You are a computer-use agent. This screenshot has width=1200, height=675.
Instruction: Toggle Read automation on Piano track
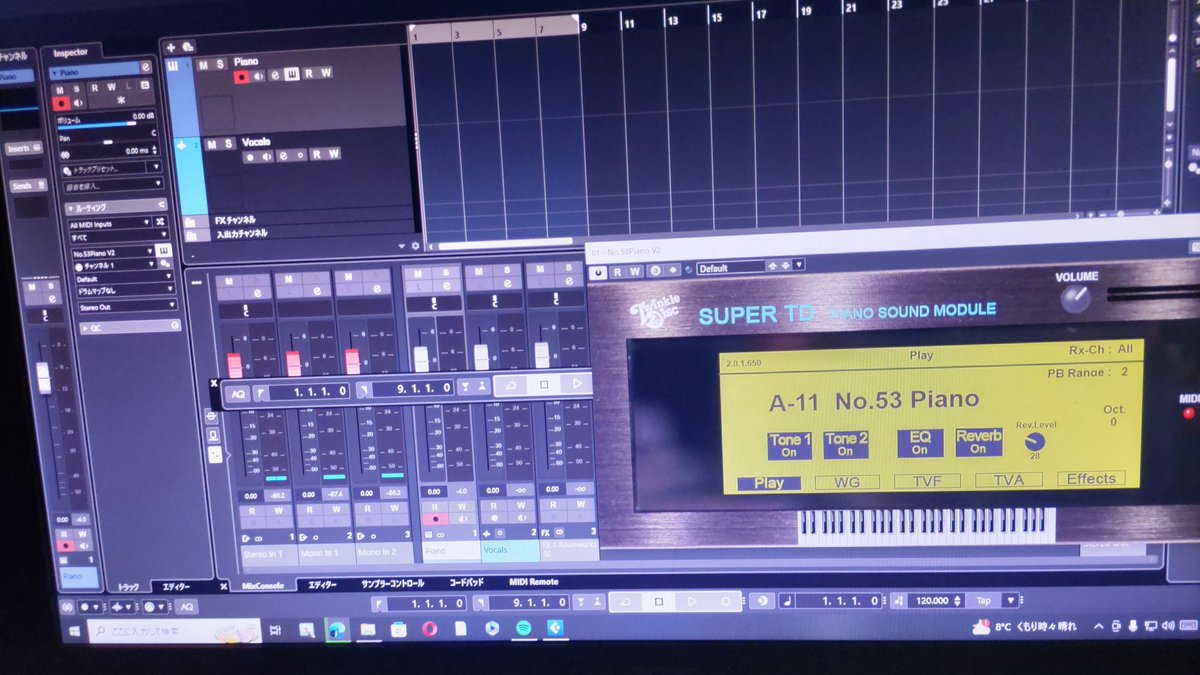pos(309,73)
